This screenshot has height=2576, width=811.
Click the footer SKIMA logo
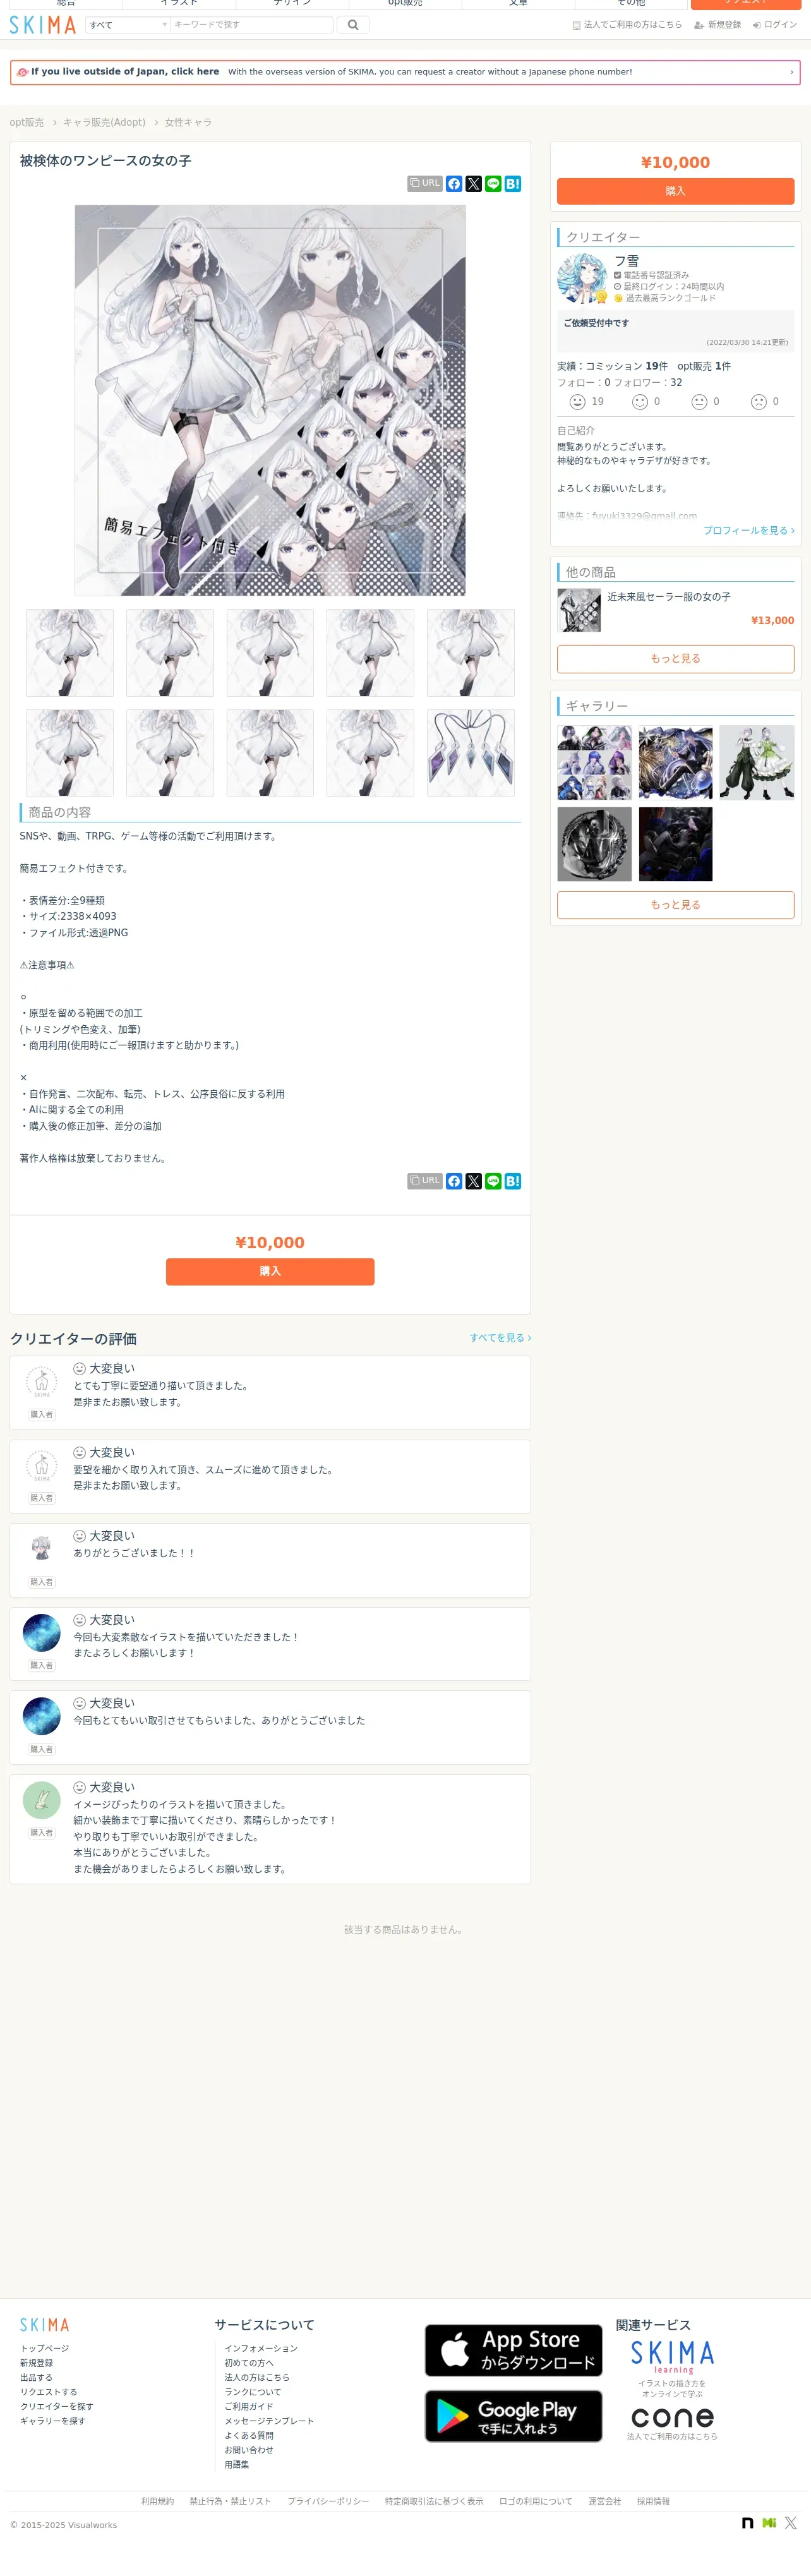tap(45, 2325)
